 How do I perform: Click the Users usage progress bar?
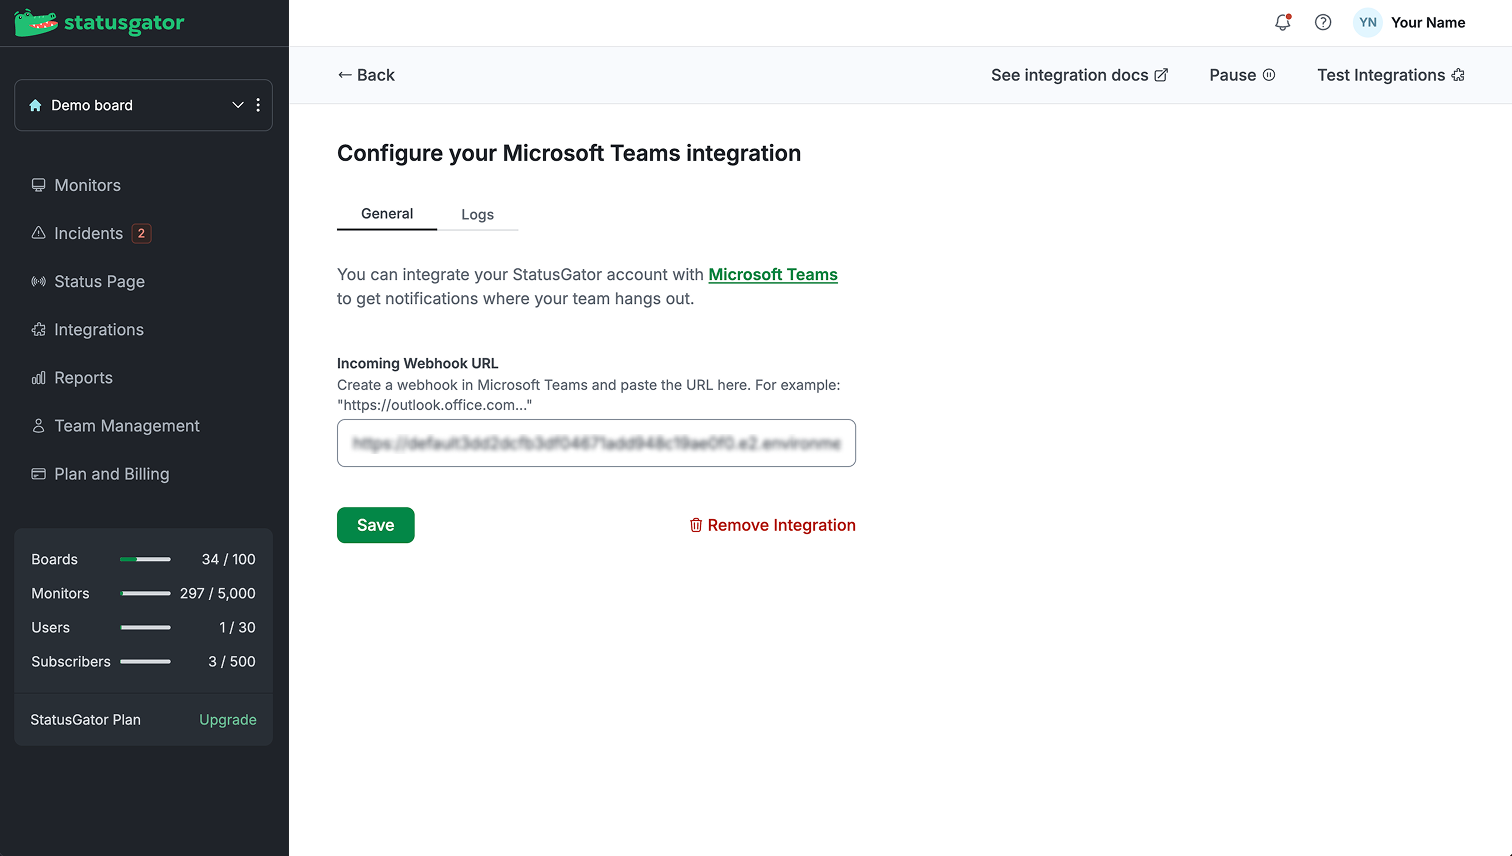[x=145, y=627]
